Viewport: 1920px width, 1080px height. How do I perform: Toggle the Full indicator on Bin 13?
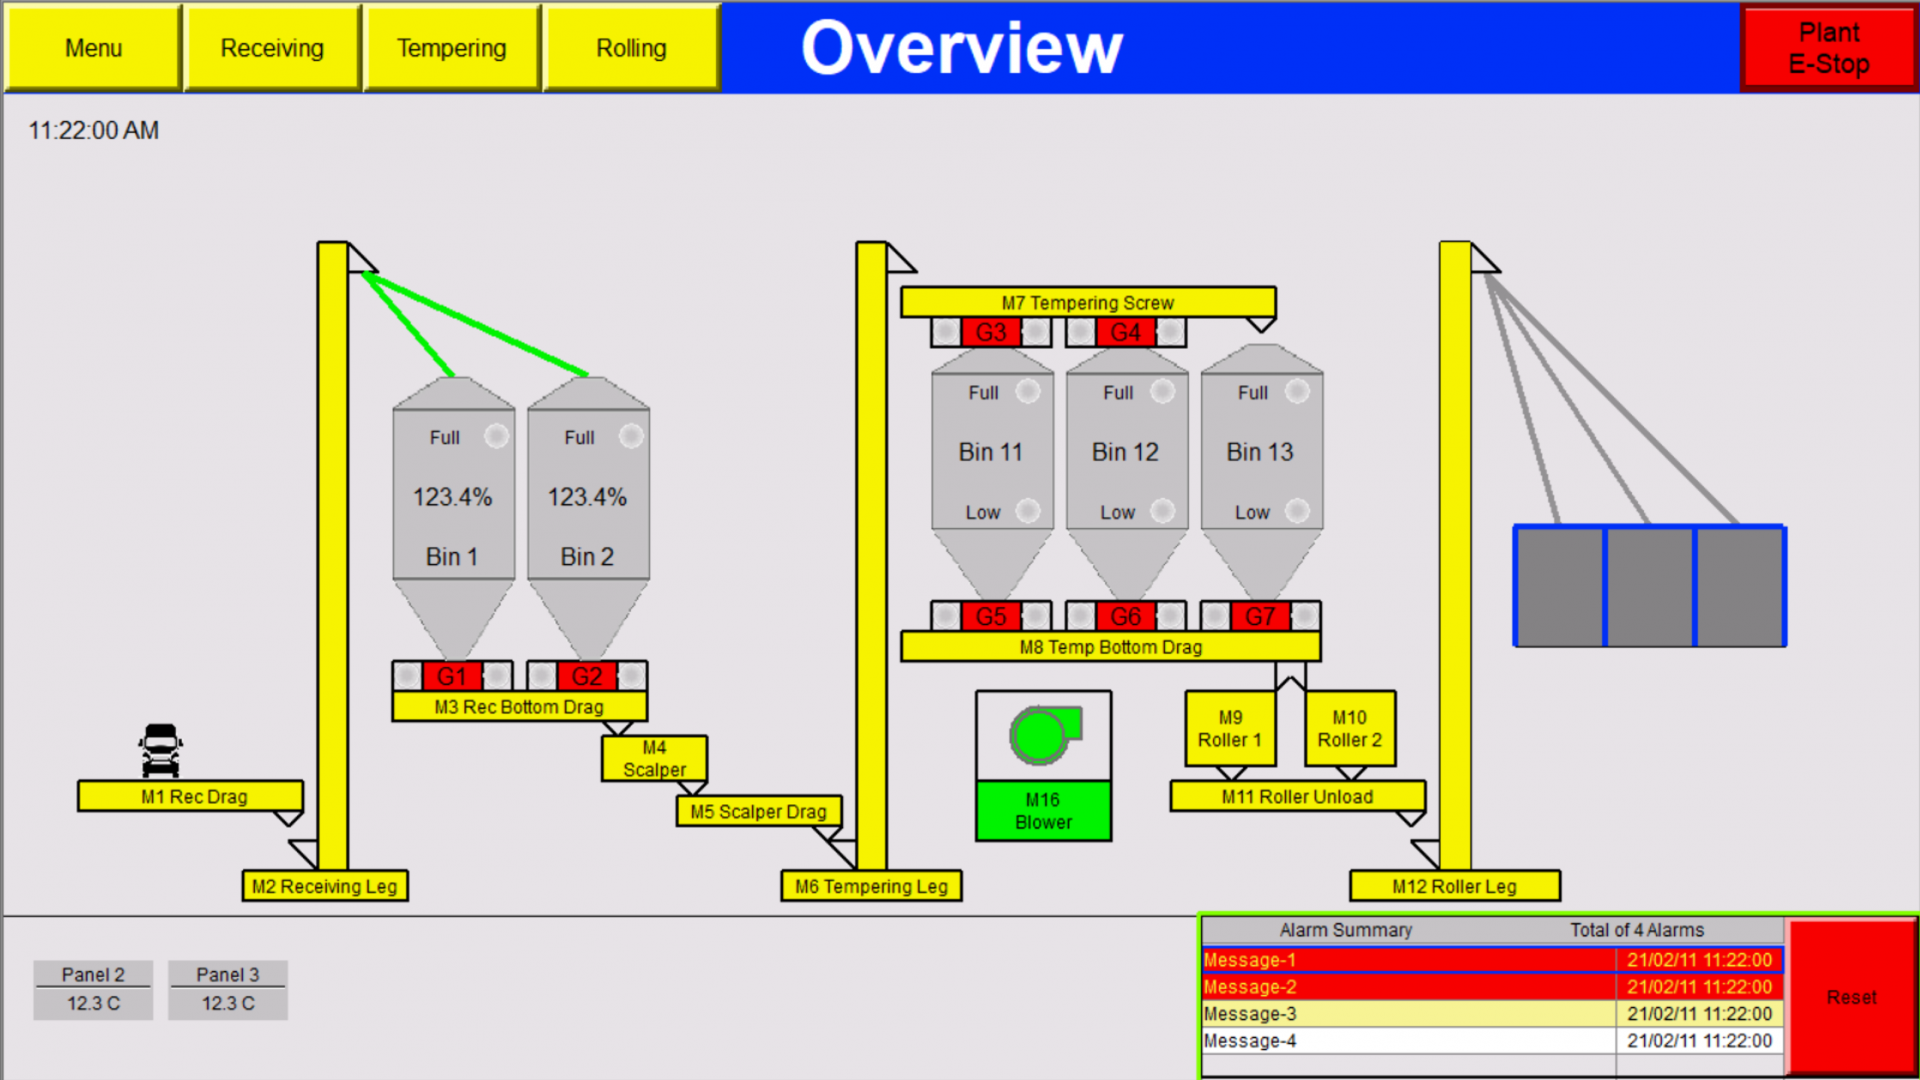[1297, 392]
